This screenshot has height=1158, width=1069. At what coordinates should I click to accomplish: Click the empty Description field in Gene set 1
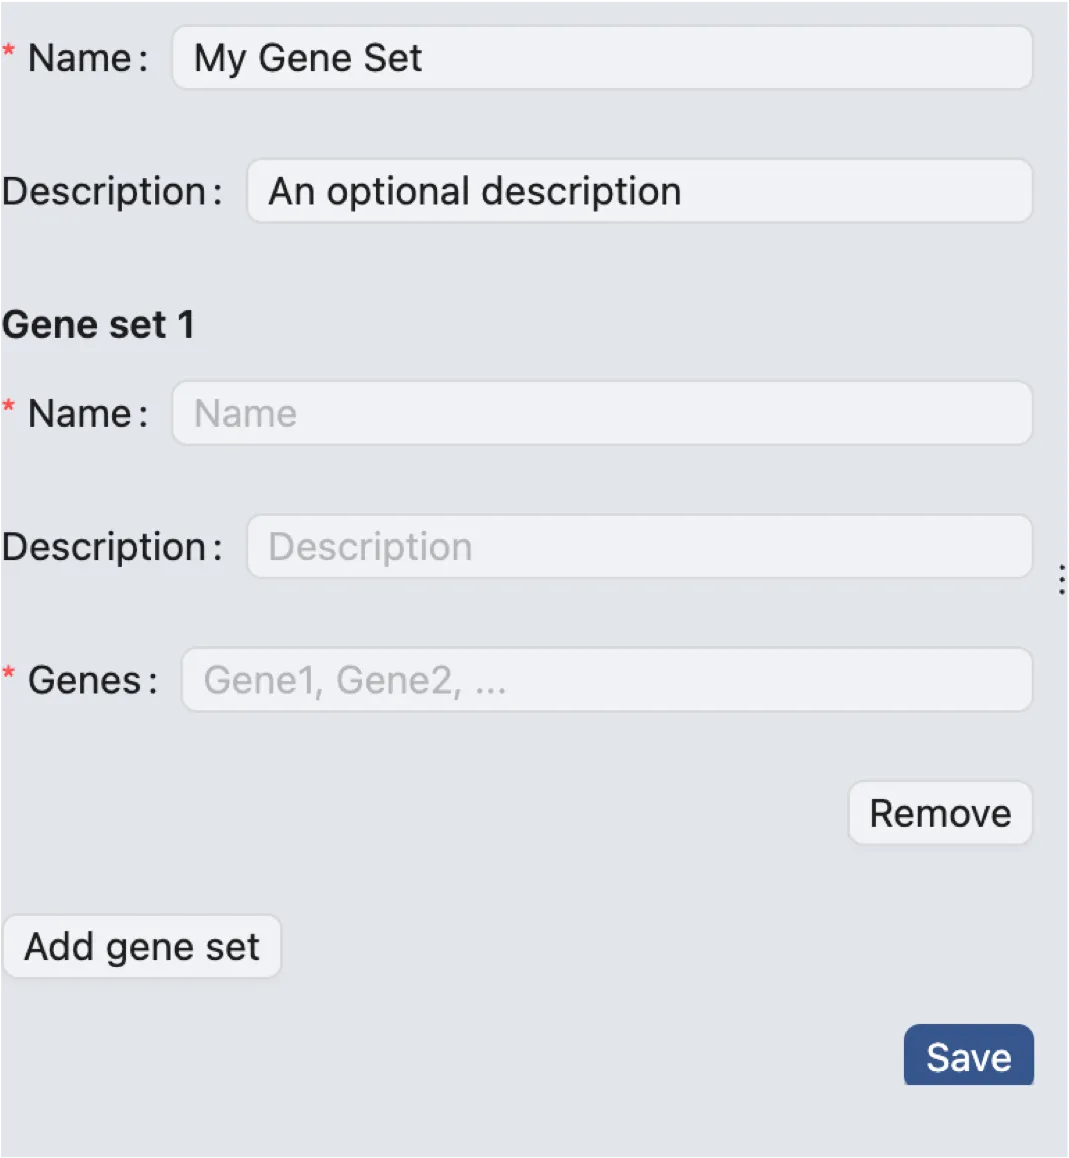click(640, 547)
